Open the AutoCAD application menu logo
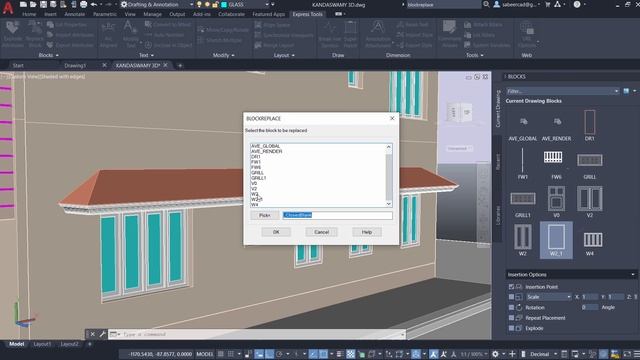The width and height of the screenshot is (640, 360). tap(8, 7)
